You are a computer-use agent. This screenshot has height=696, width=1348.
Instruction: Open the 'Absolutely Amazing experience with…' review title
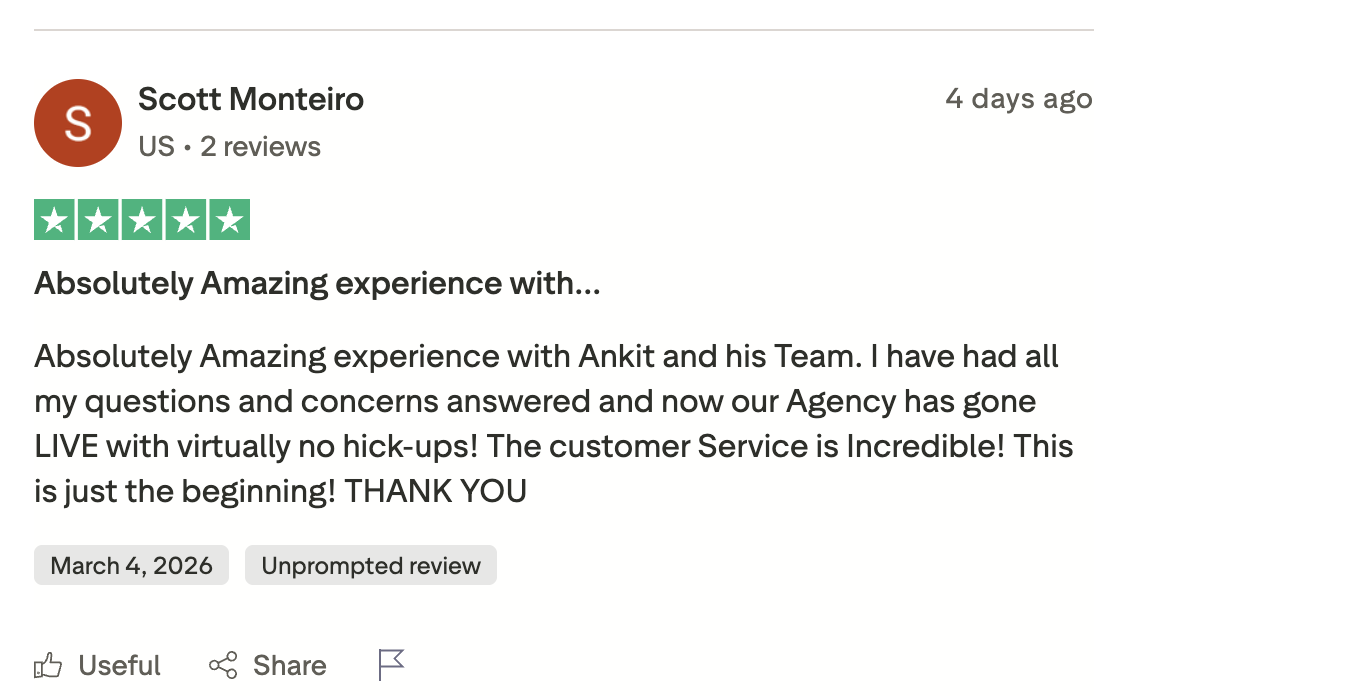(x=317, y=284)
